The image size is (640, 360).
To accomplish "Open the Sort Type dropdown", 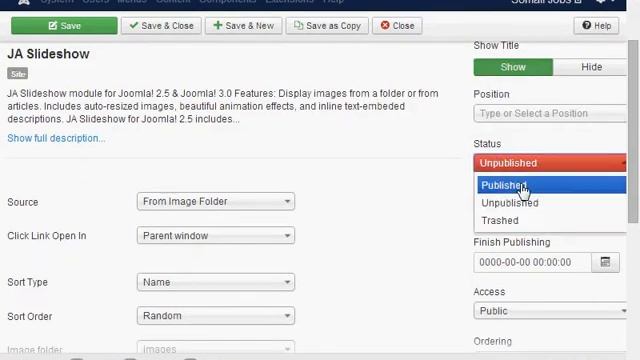I will (216, 282).
